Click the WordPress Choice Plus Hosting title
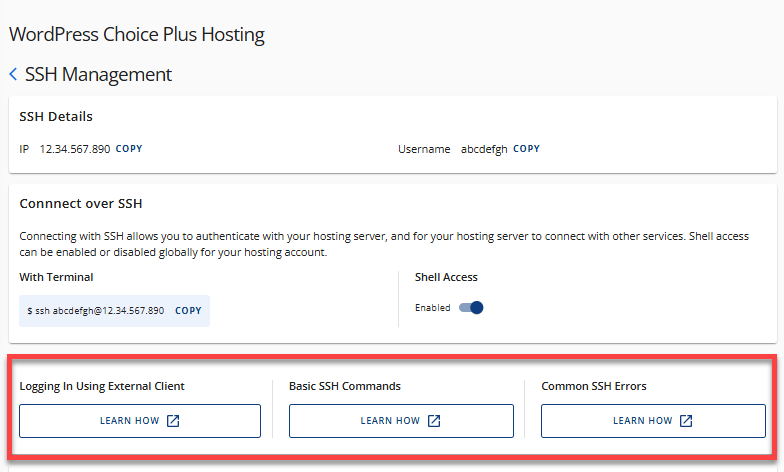784x472 pixels. 137,35
